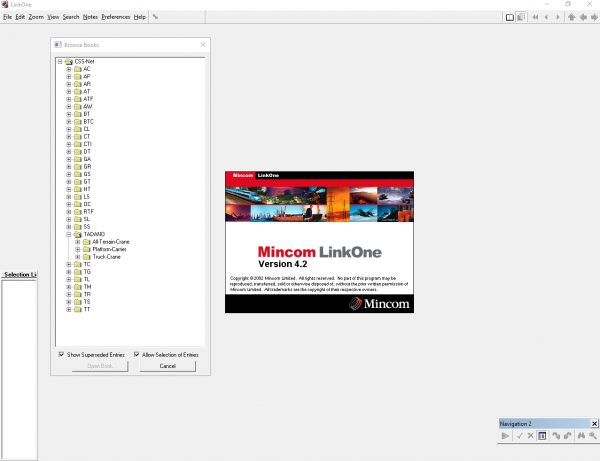Select the TS tree entry
This screenshot has height=461, width=600.
click(x=87, y=302)
